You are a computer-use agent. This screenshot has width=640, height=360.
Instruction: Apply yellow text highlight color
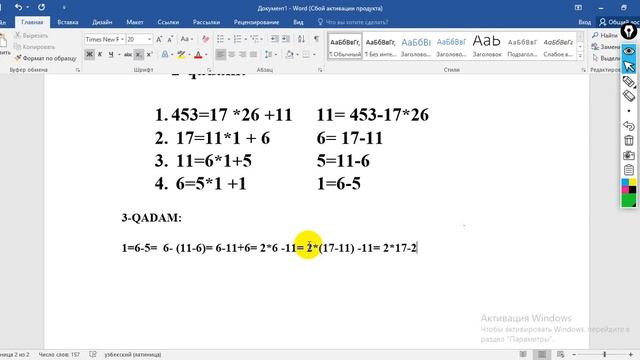tap(181, 54)
